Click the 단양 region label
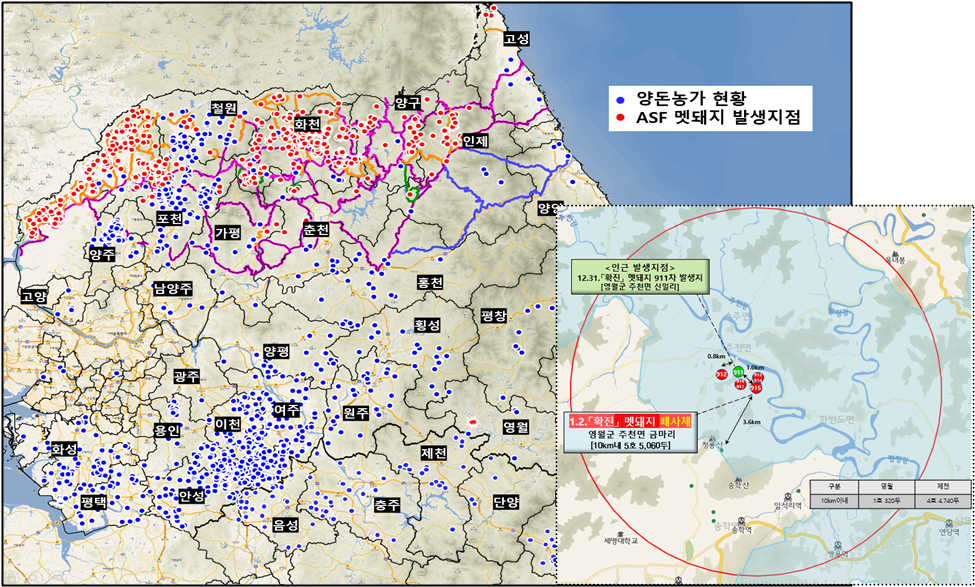 click(x=507, y=502)
